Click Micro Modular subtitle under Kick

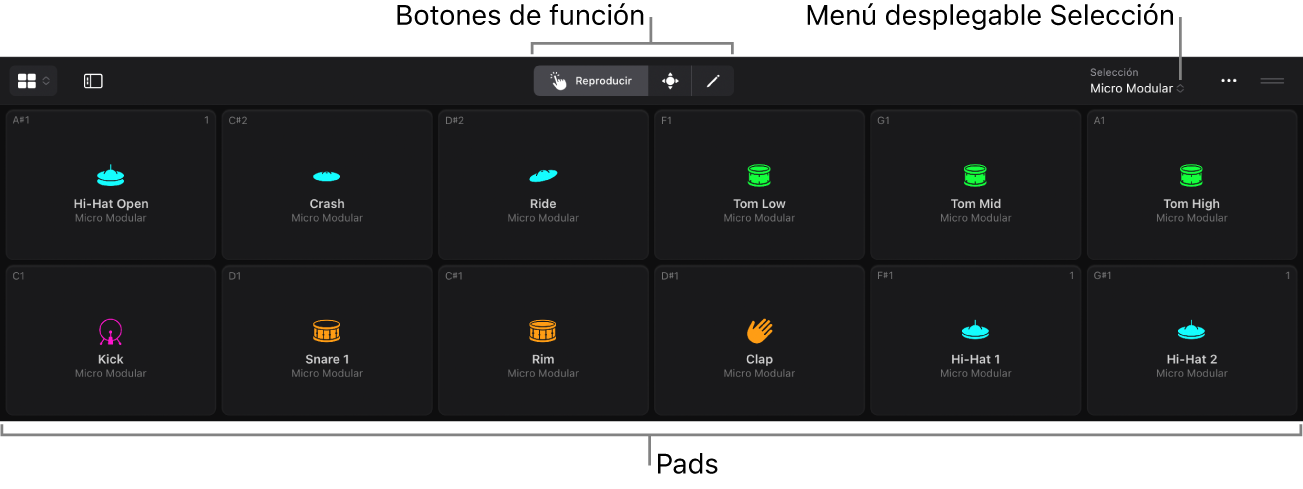click(111, 373)
